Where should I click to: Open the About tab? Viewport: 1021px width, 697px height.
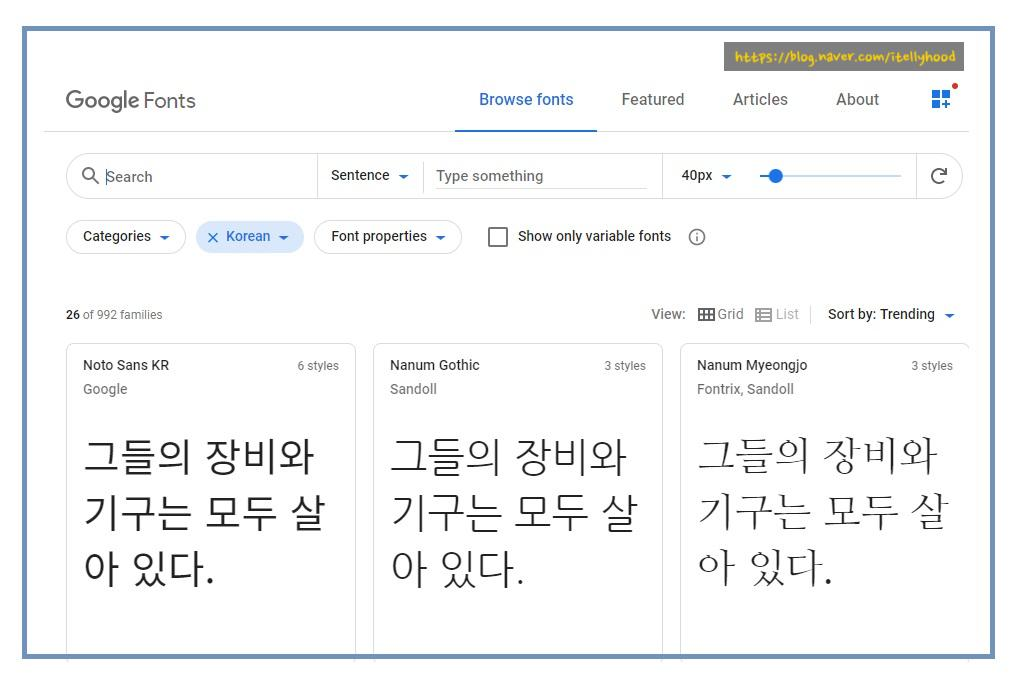tap(857, 100)
